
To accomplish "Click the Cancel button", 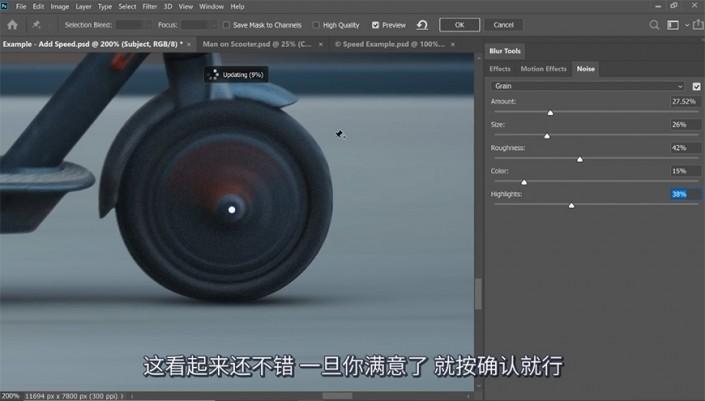I will click(x=504, y=25).
